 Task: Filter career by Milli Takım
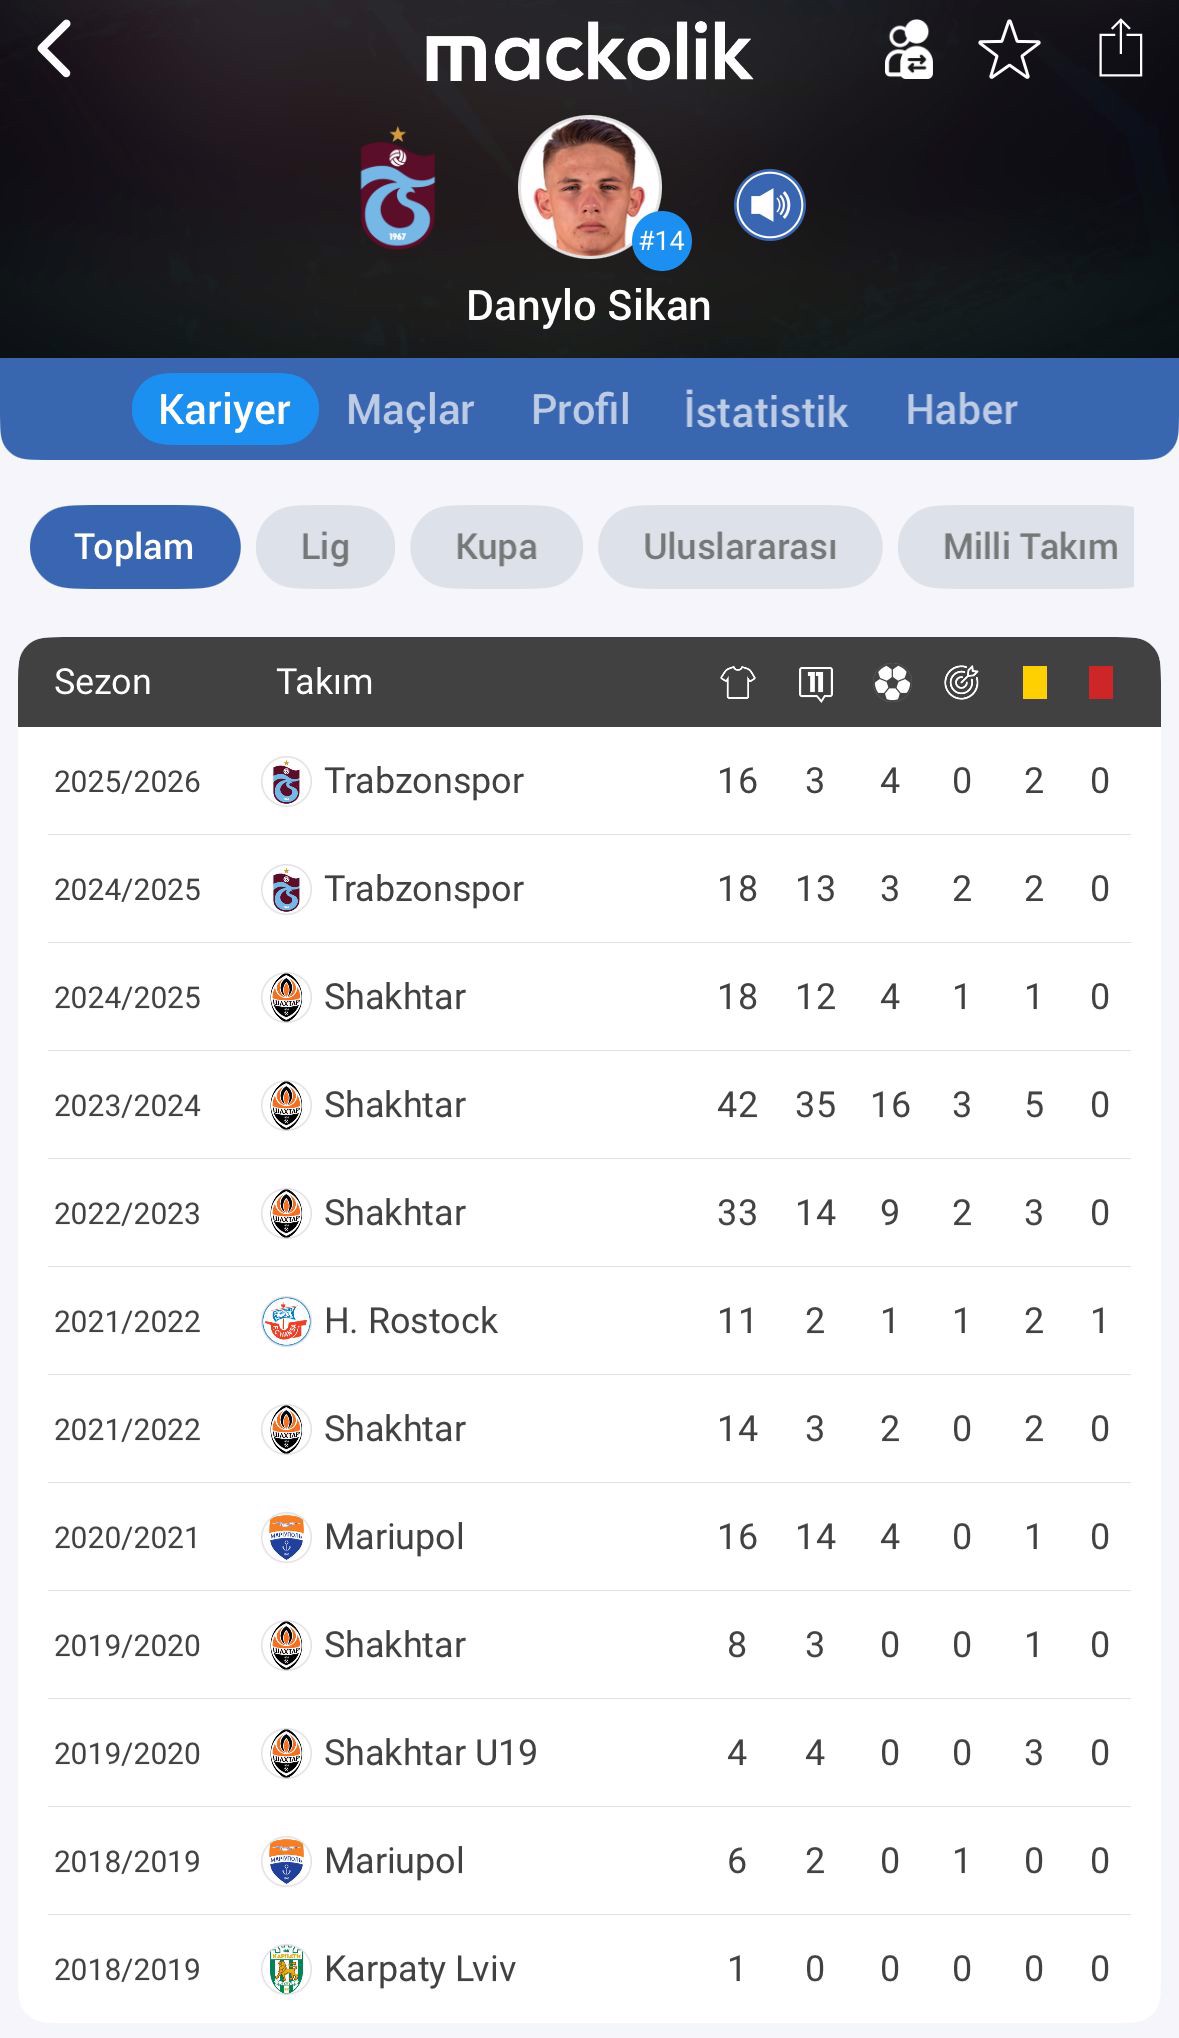[1028, 547]
